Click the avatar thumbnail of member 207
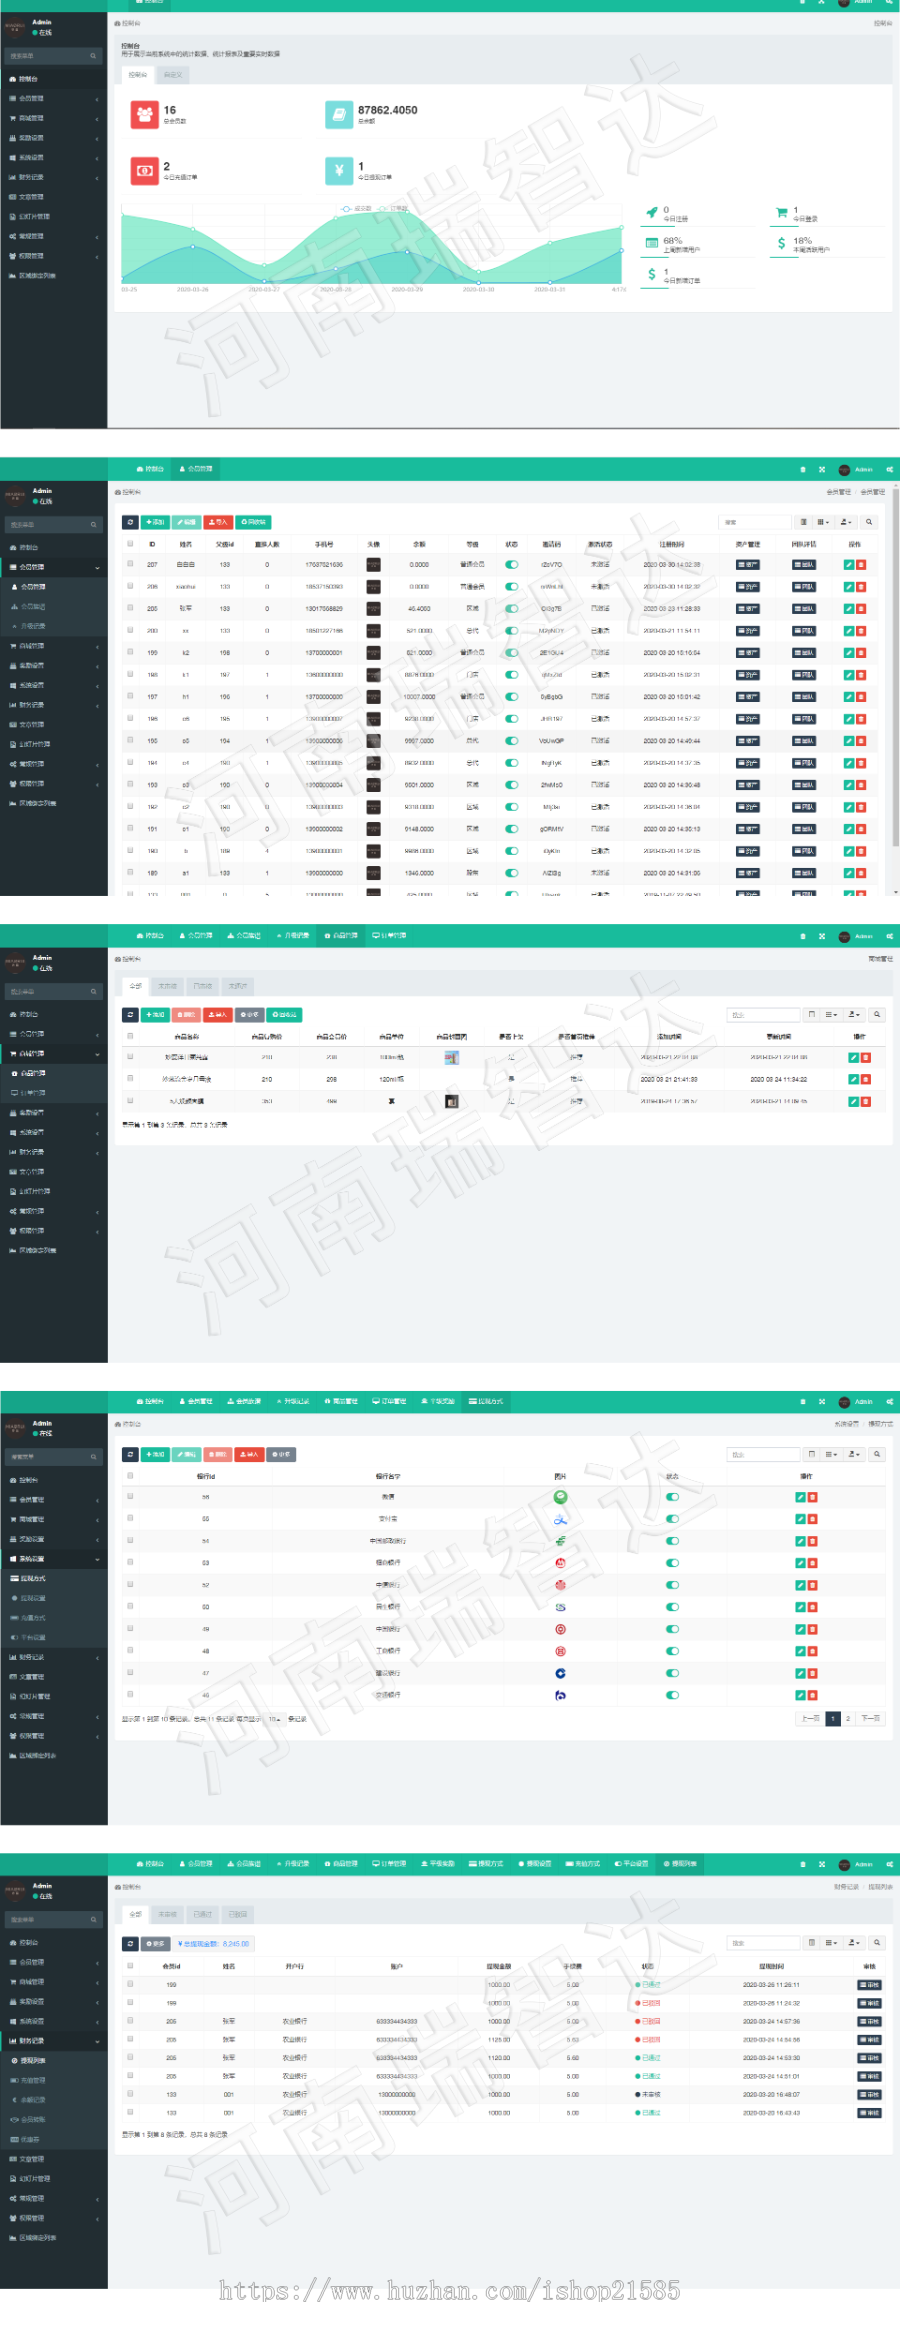The width and height of the screenshot is (900, 2346). point(373,565)
